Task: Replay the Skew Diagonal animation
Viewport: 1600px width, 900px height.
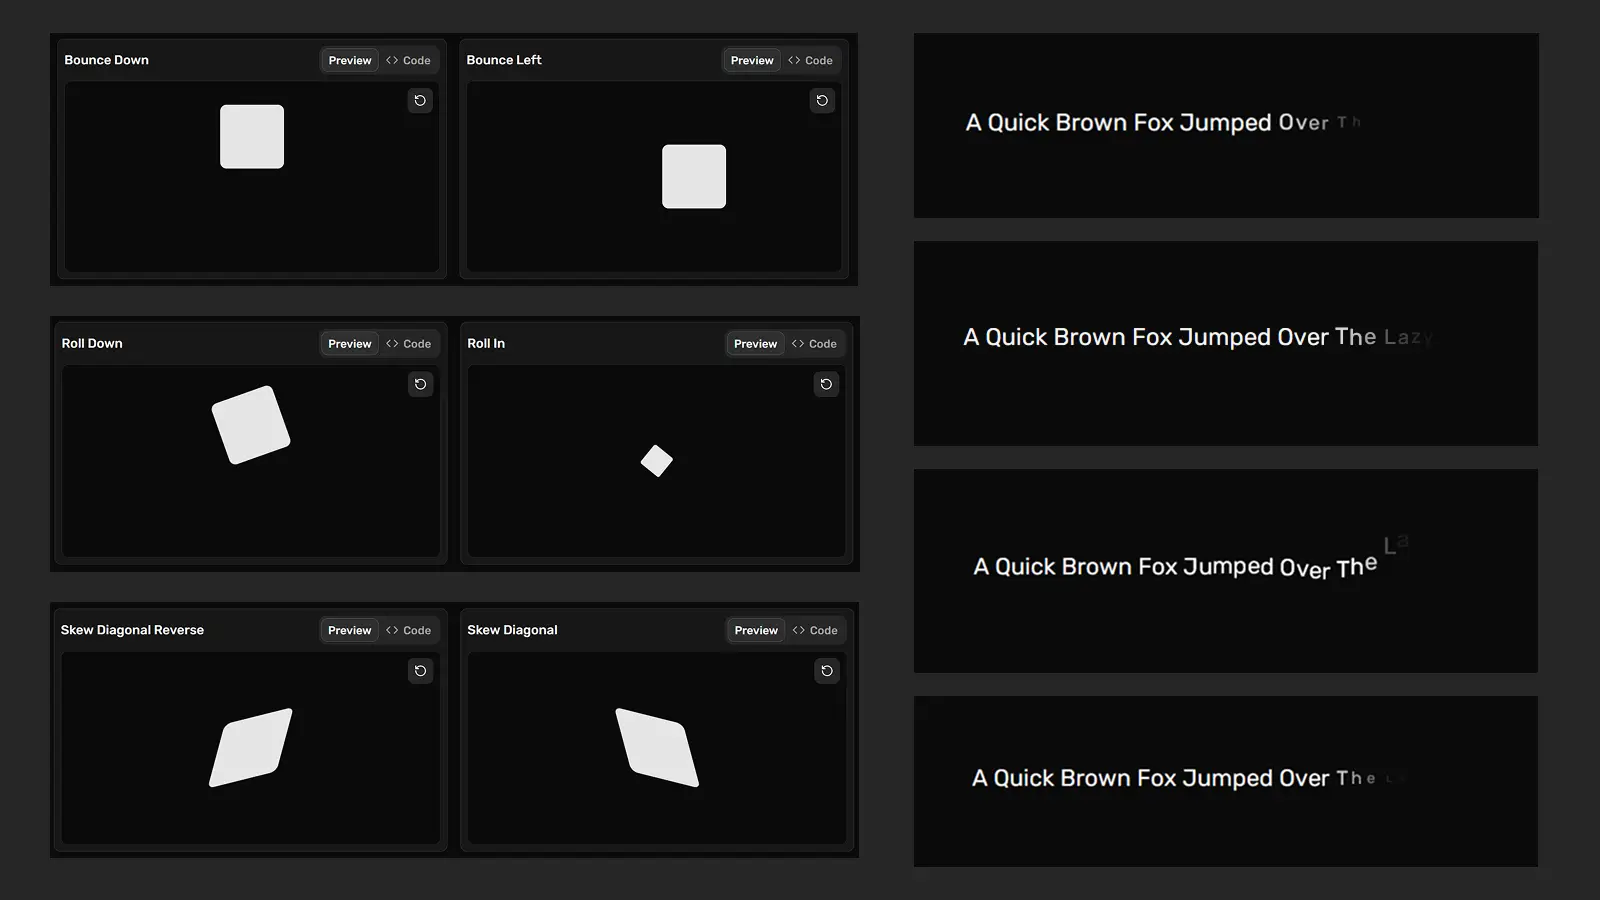Action: (x=826, y=671)
